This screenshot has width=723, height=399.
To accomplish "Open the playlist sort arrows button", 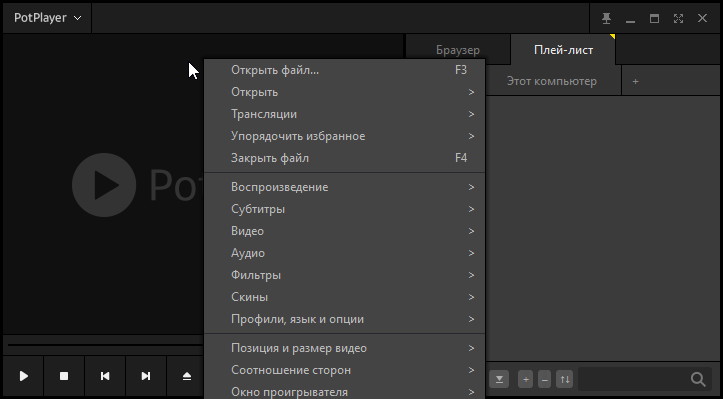I will click(565, 380).
